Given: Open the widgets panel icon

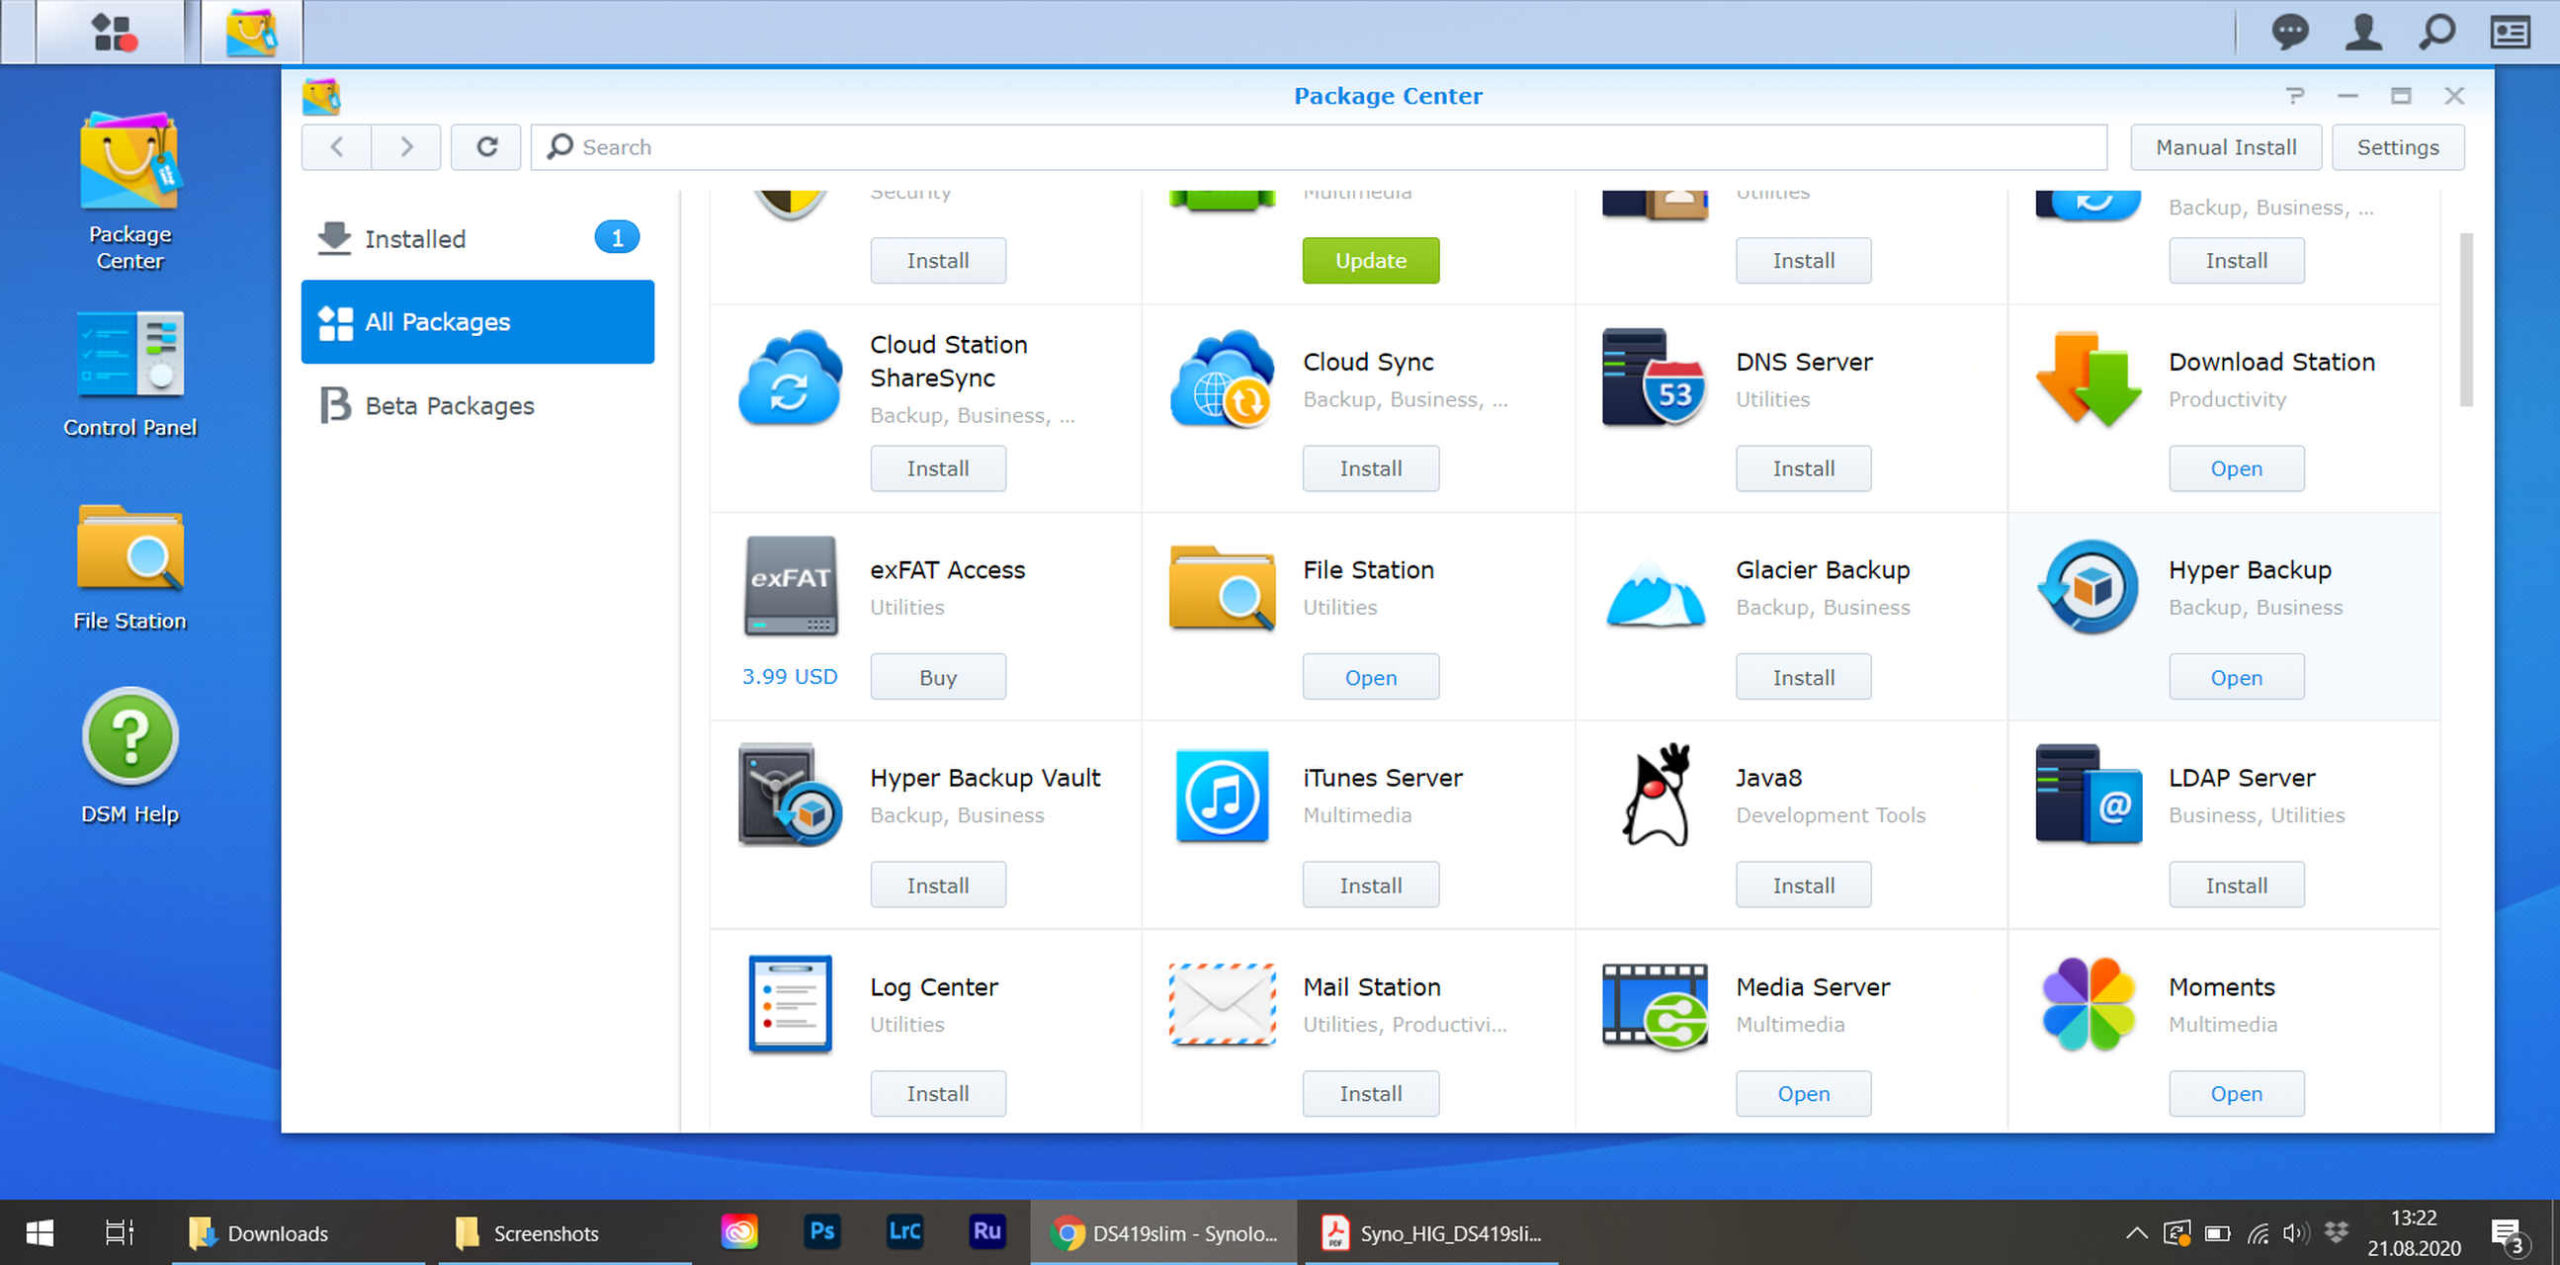Looking at the screenshot, I should 2510,32.
